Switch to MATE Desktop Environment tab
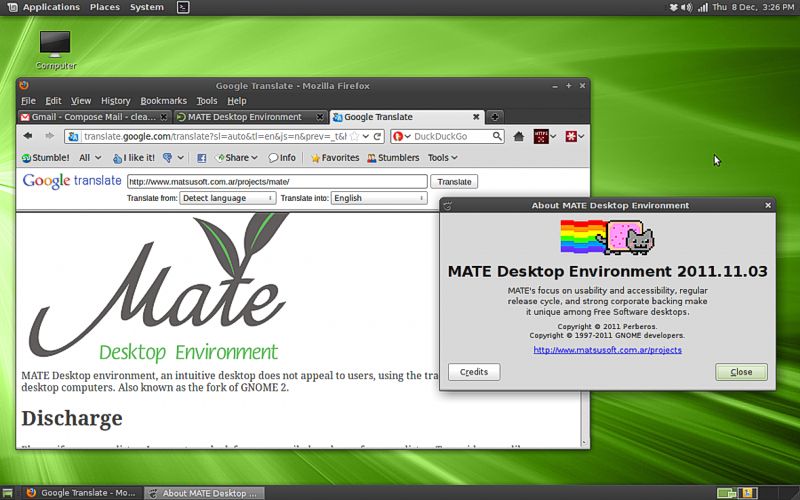This screenshot has height=500, width=800. point(250,117)
